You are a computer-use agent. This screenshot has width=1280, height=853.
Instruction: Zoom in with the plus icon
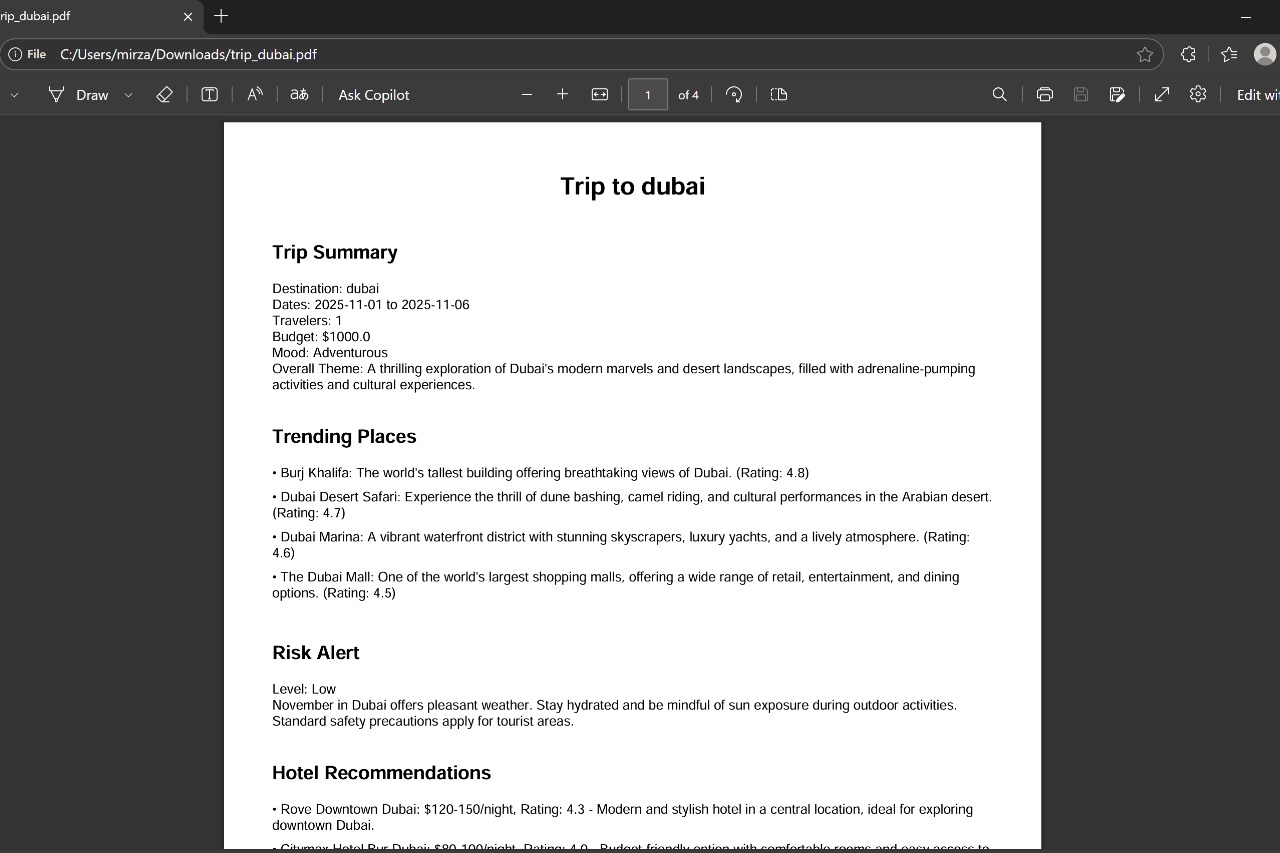pyautogui.click(x=562, y=94)
